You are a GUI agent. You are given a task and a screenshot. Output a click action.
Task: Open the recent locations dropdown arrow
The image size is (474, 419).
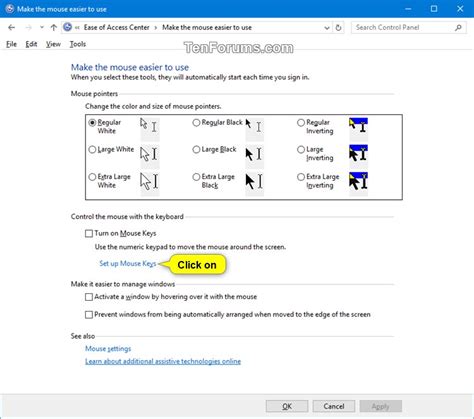tap(42, 27)
